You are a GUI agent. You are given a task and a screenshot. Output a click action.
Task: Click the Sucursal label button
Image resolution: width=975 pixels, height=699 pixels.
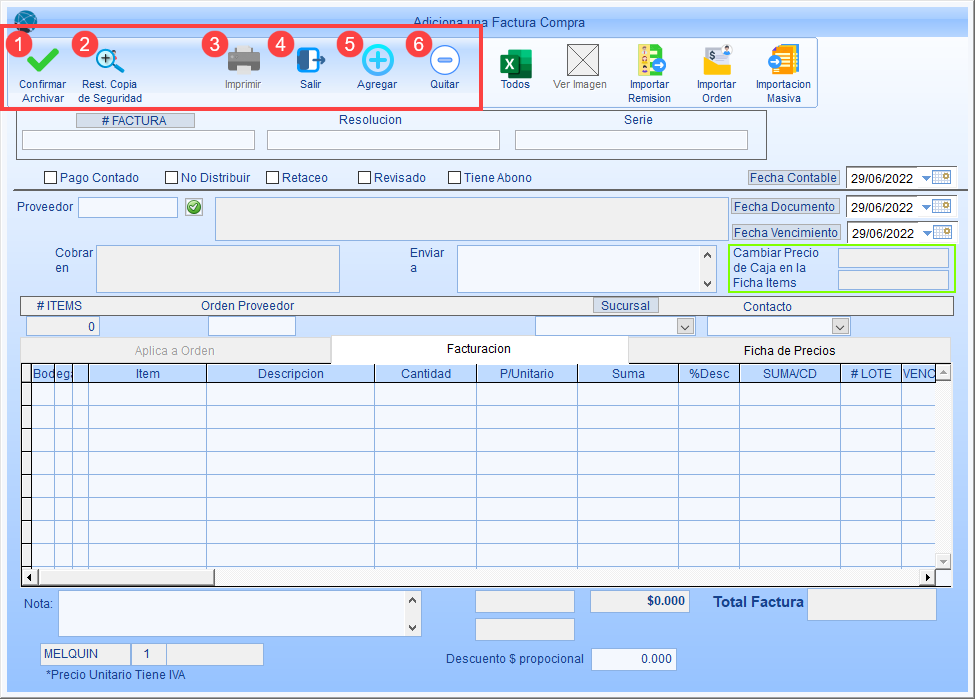(625, 305)
